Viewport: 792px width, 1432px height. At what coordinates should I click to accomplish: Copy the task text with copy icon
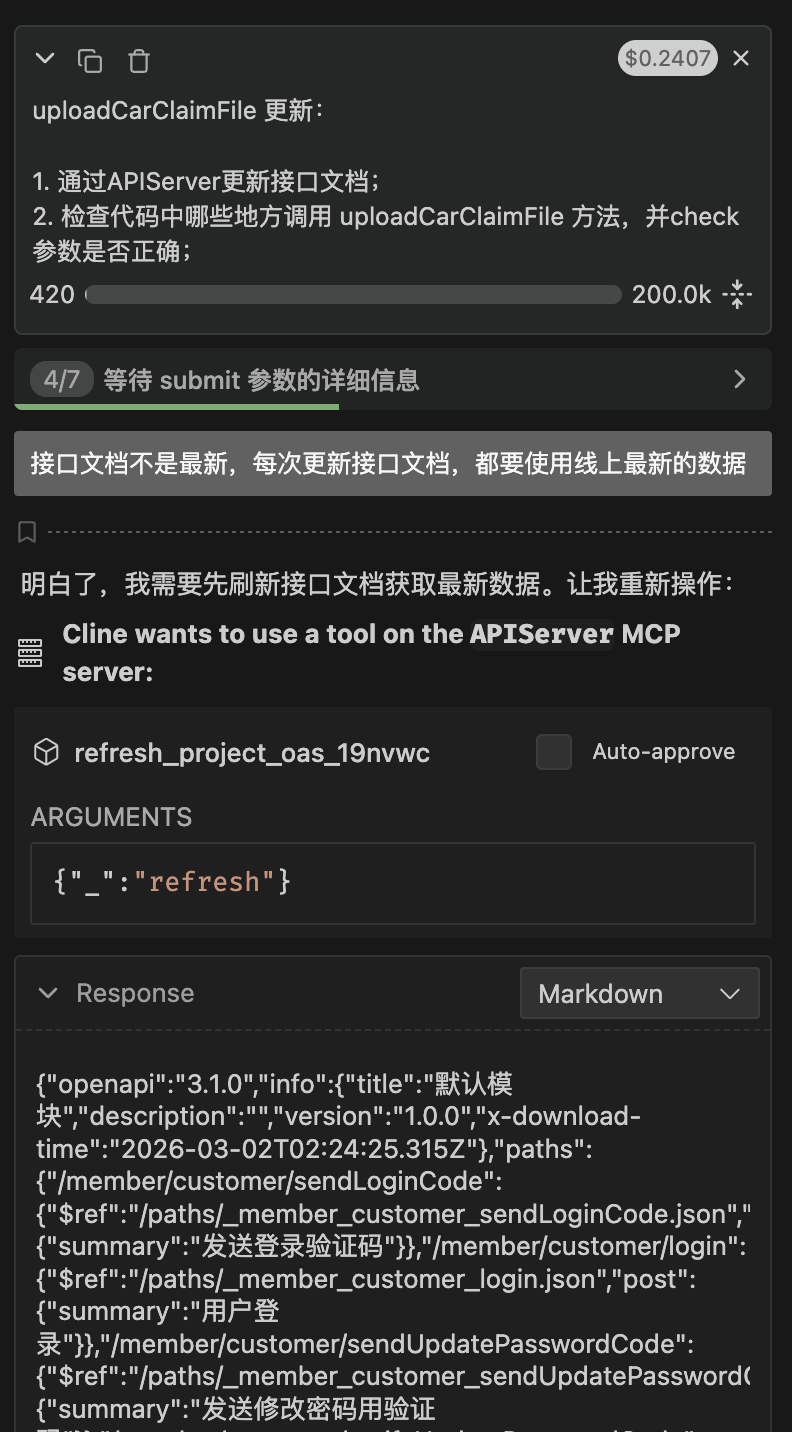click(x=90, y=60)
